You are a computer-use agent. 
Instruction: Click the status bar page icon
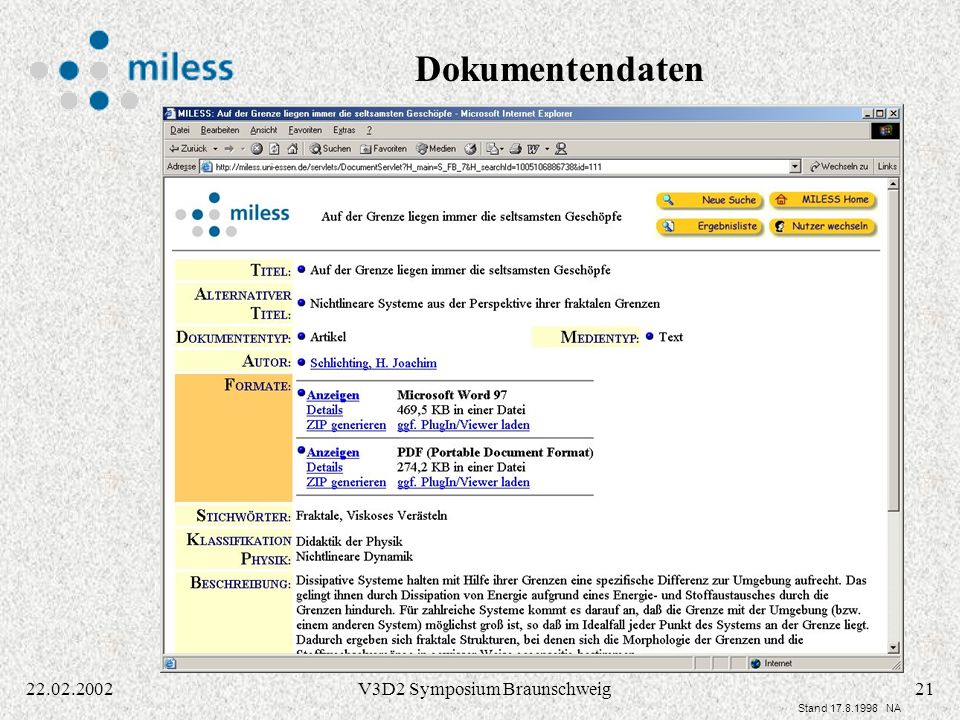170,663
